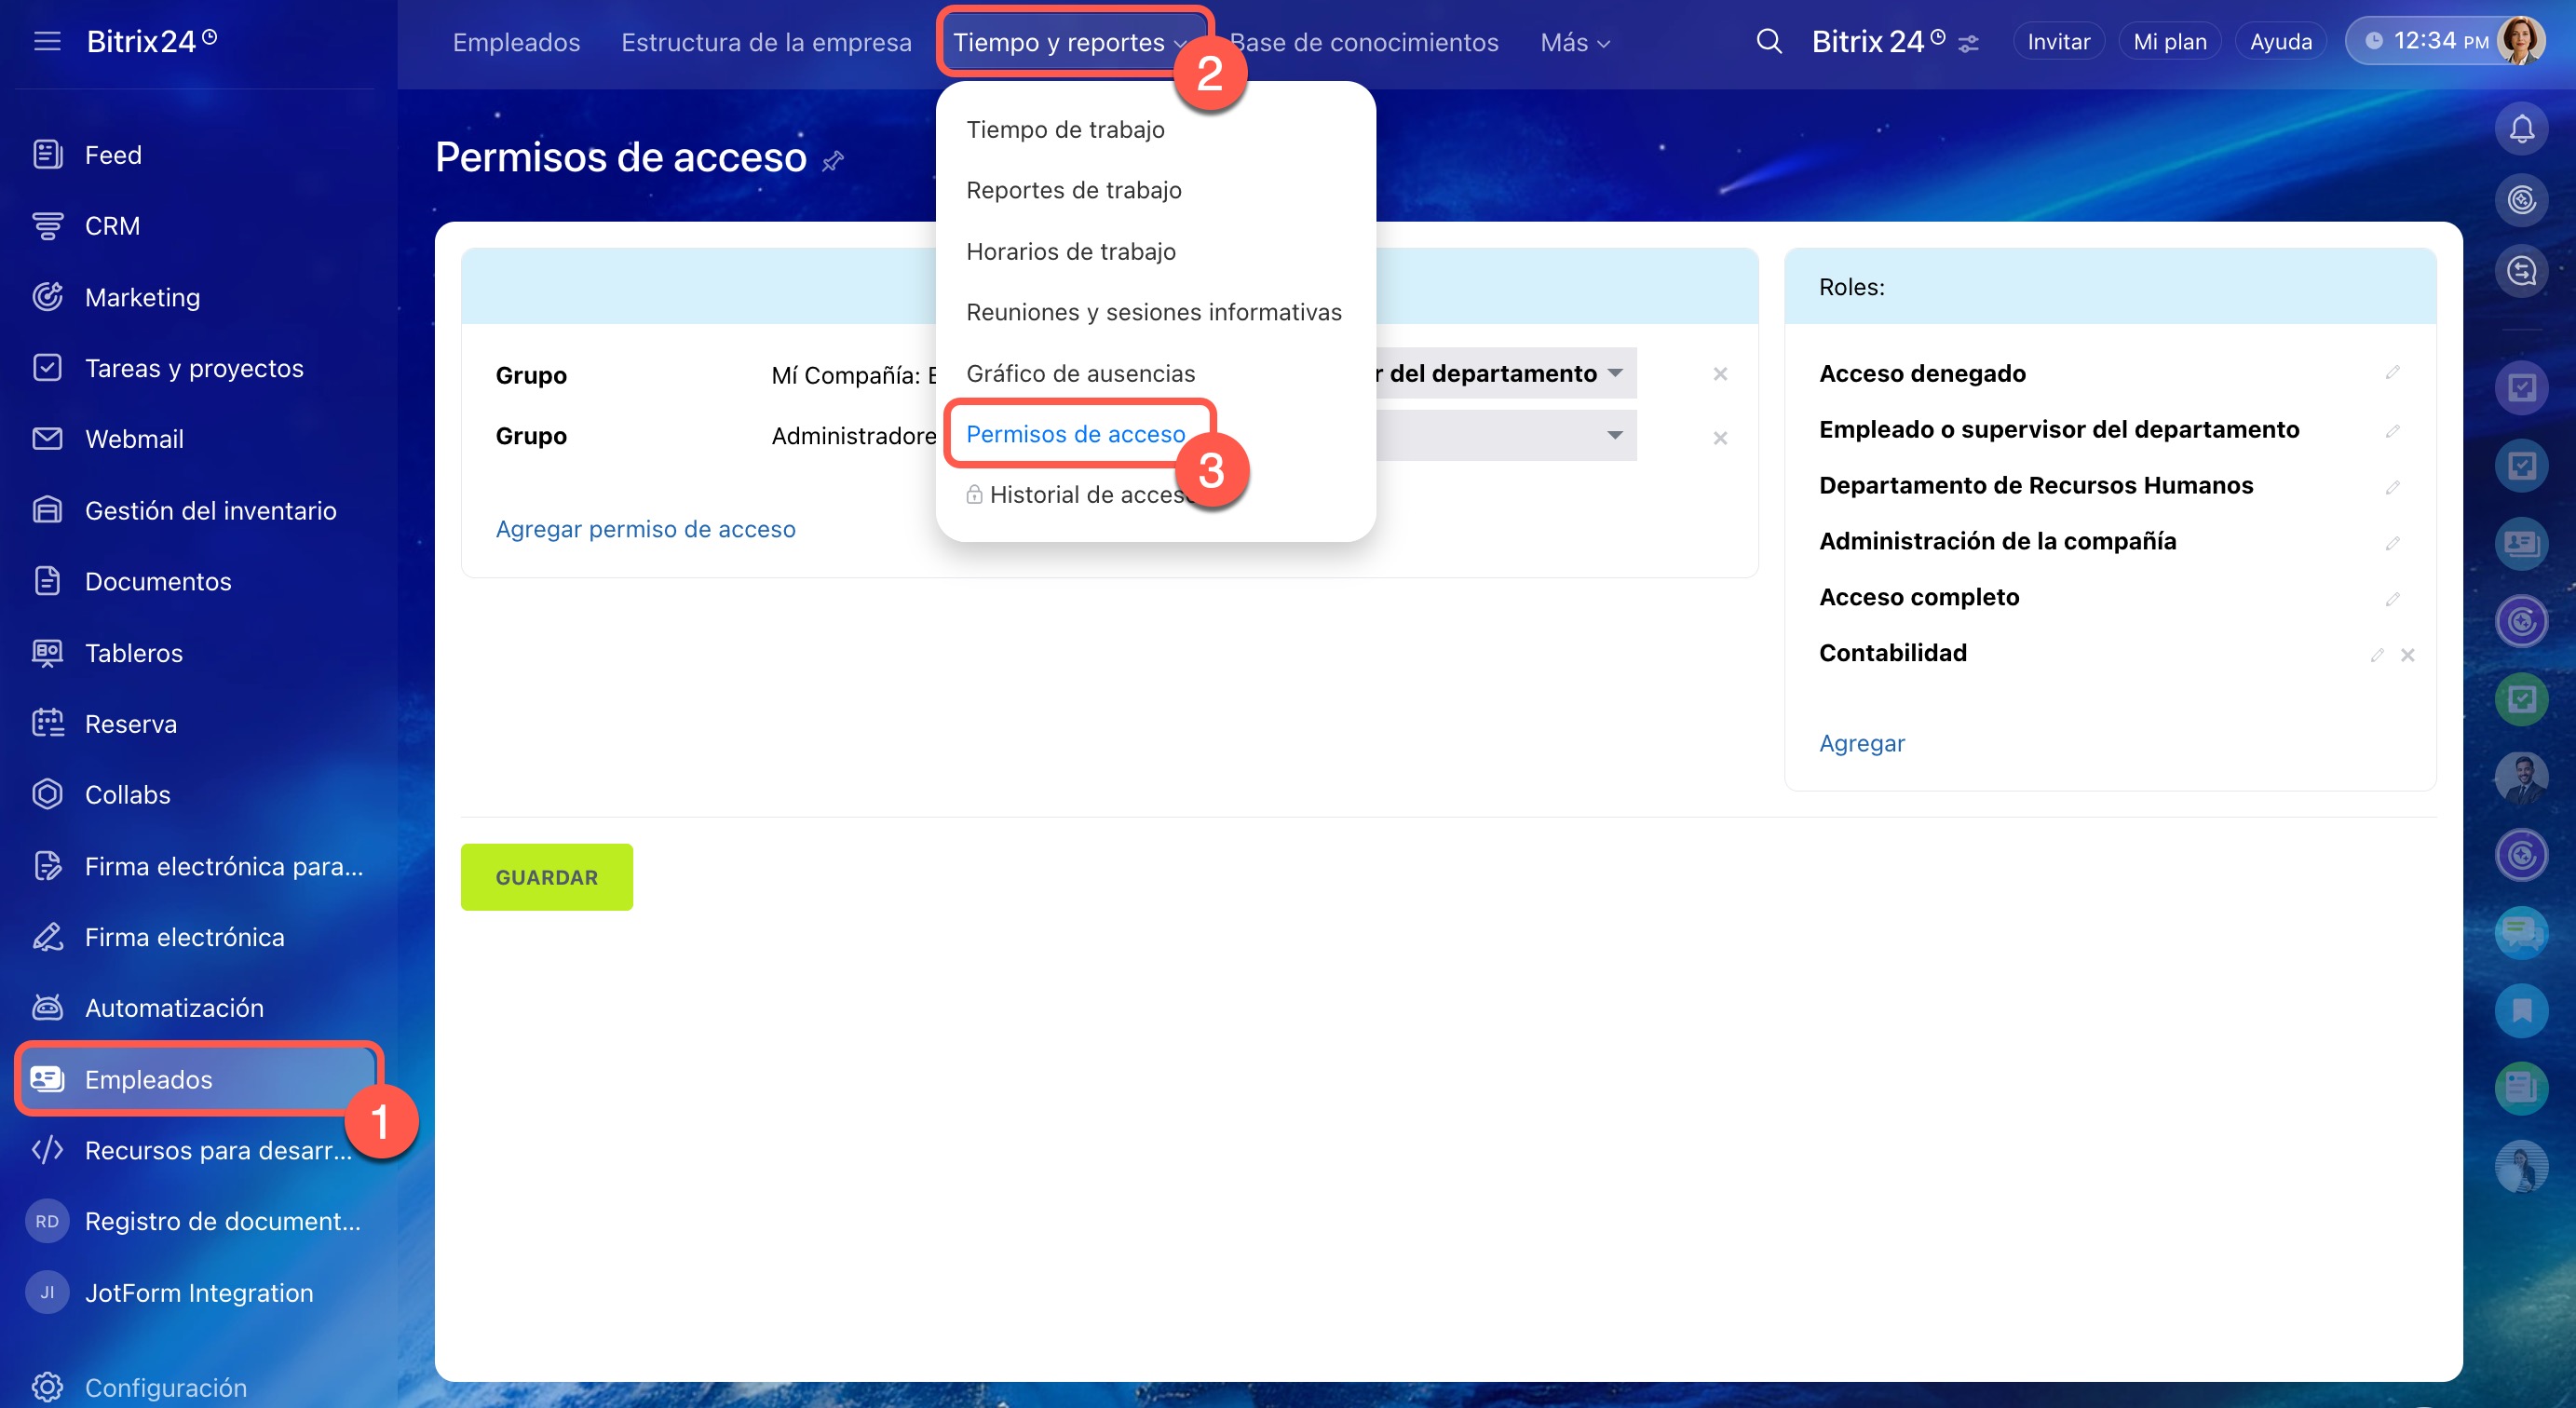Click the hamburger menu icon
This screenshot has width=2576, height=1408.
(47, 41)
